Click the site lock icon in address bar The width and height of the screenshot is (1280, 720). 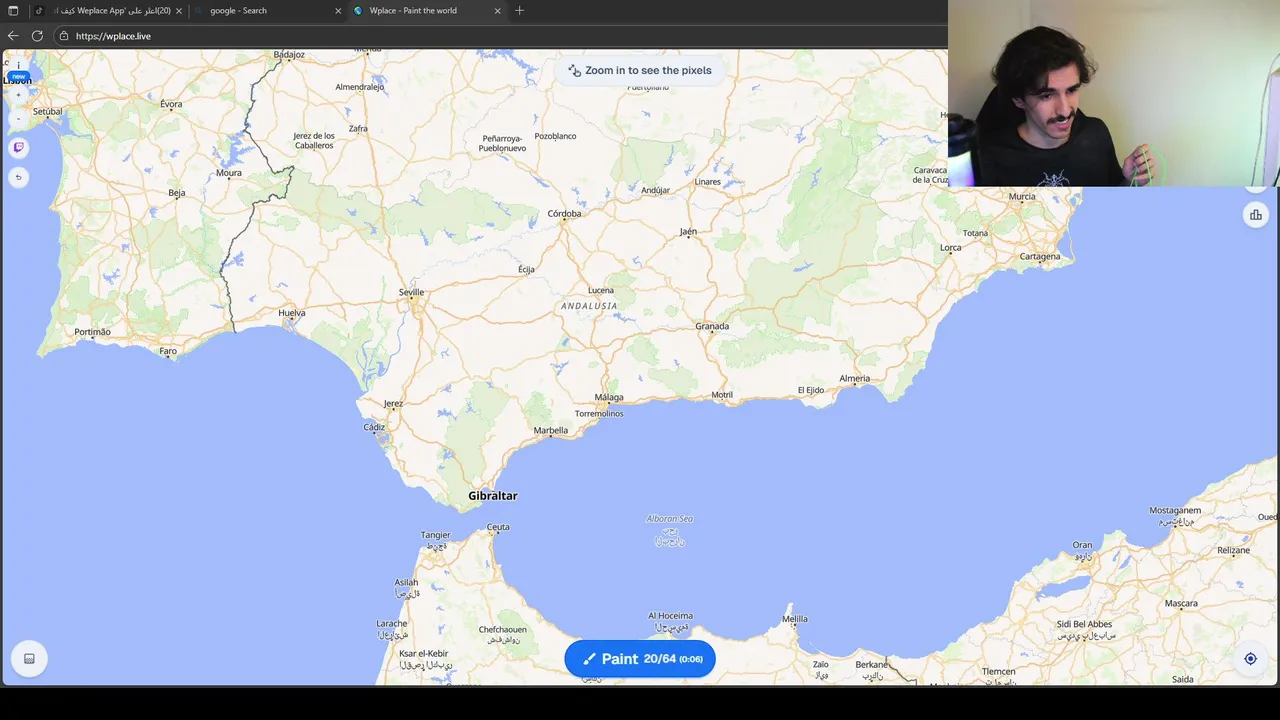click(64, 36)
